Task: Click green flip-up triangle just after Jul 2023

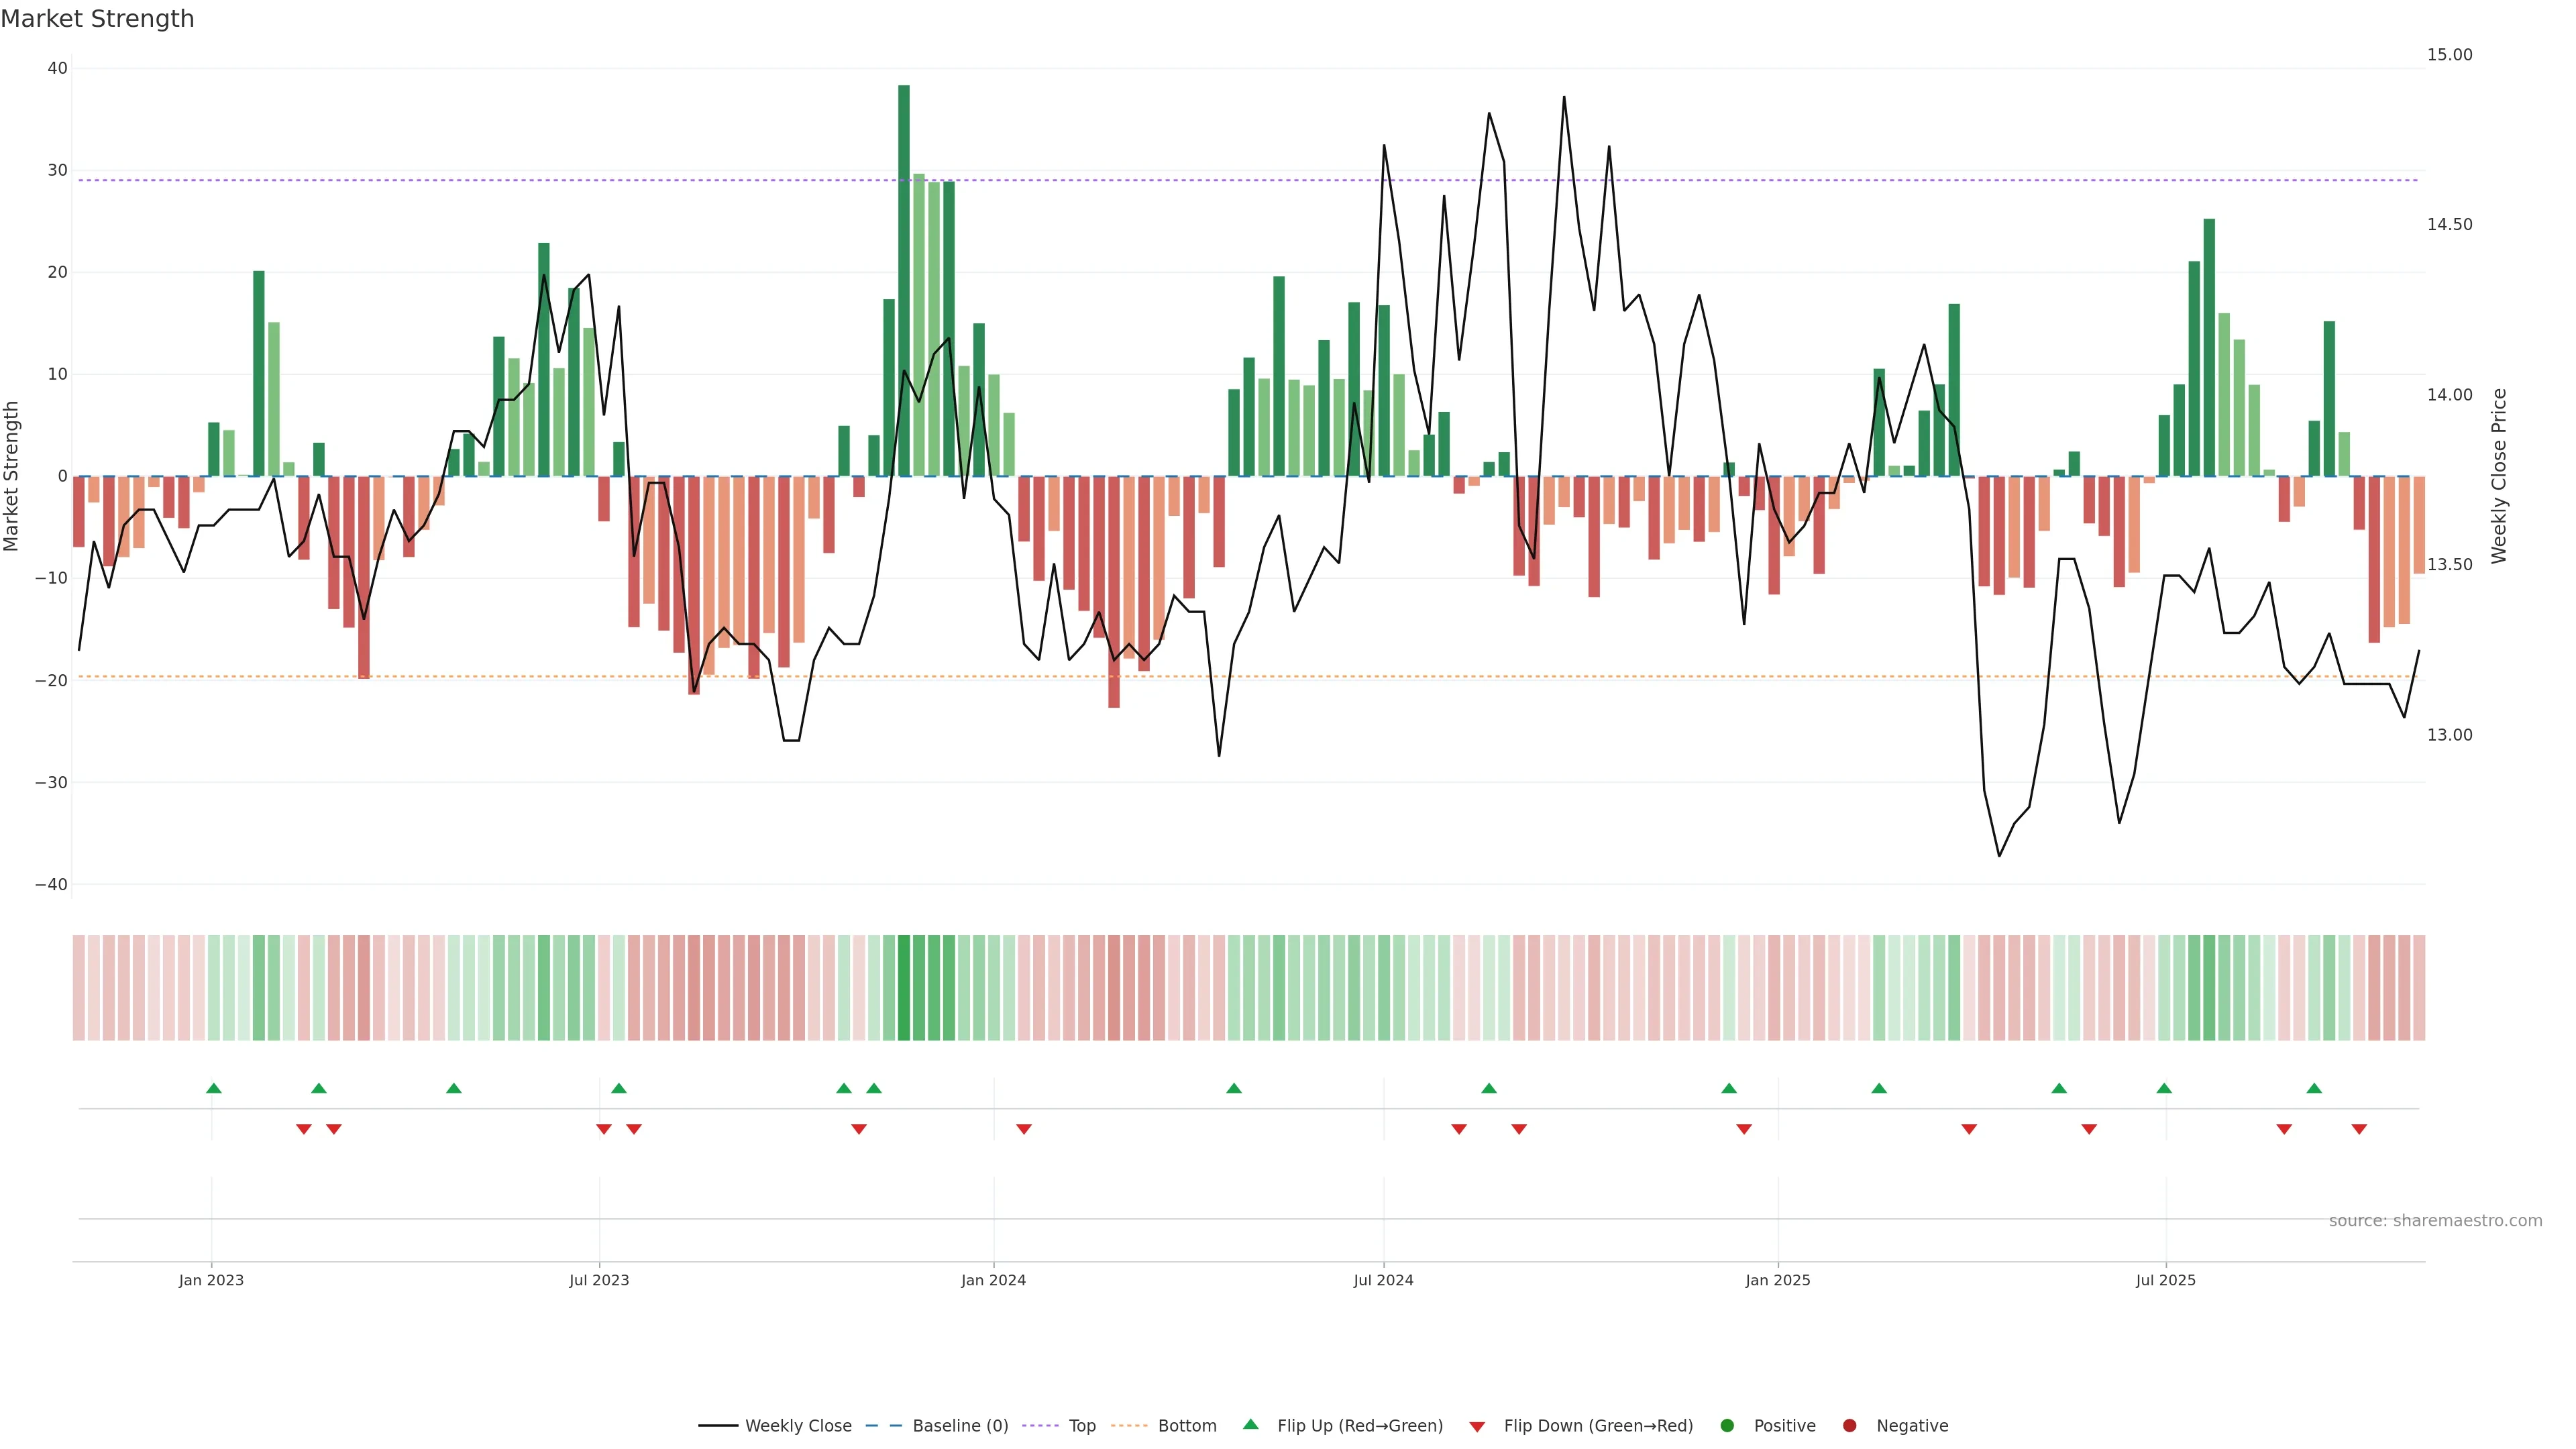Action: 619,1088
